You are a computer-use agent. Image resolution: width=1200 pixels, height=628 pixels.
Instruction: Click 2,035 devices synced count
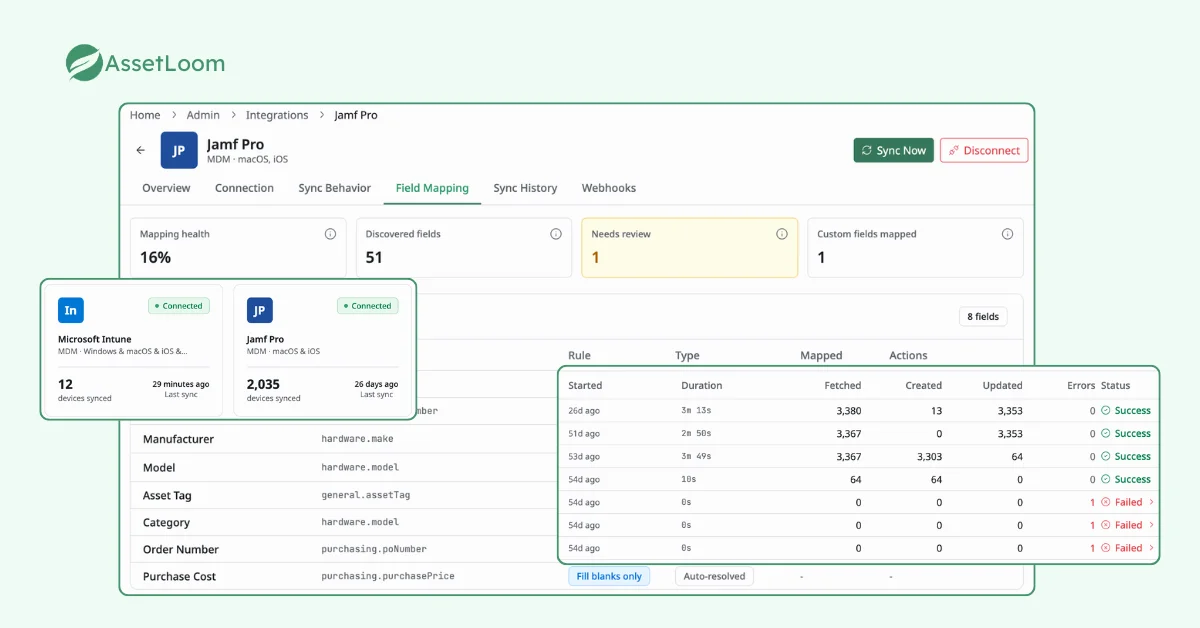(x=265, y=384)
